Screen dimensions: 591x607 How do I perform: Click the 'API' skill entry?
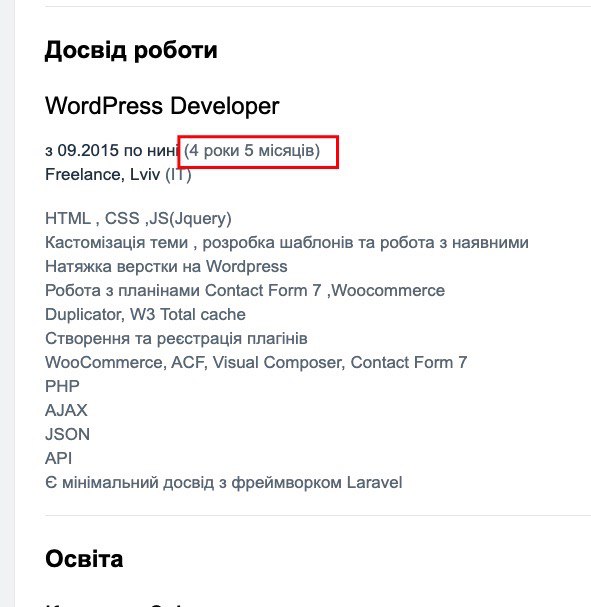[x=58, y=458]
